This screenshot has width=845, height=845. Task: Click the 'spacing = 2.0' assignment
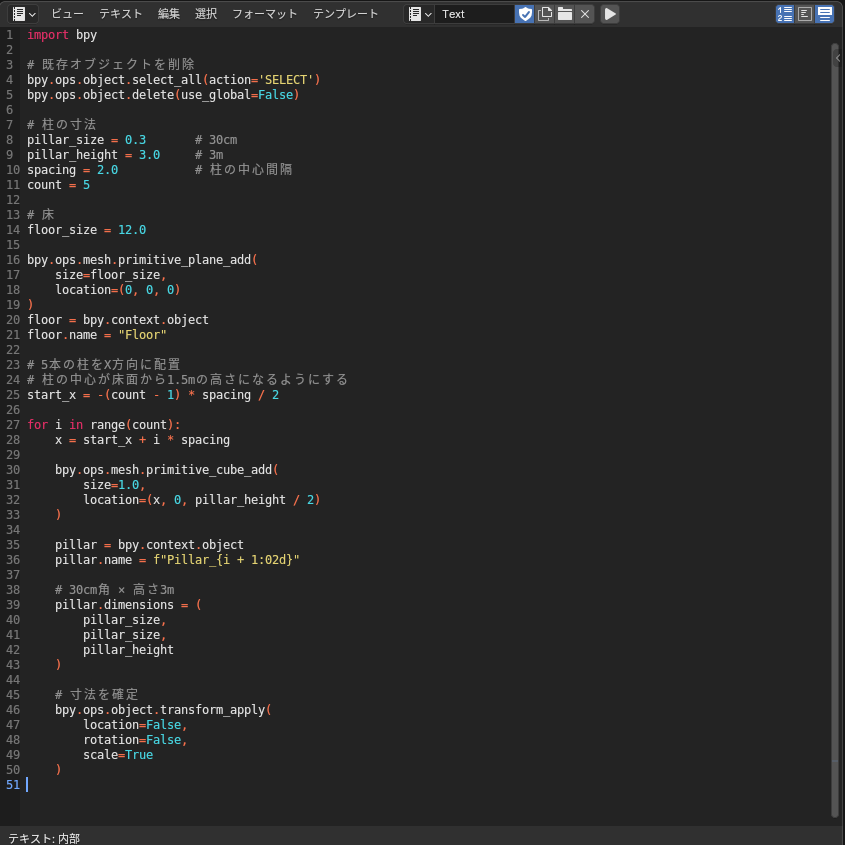coord(72,170)
